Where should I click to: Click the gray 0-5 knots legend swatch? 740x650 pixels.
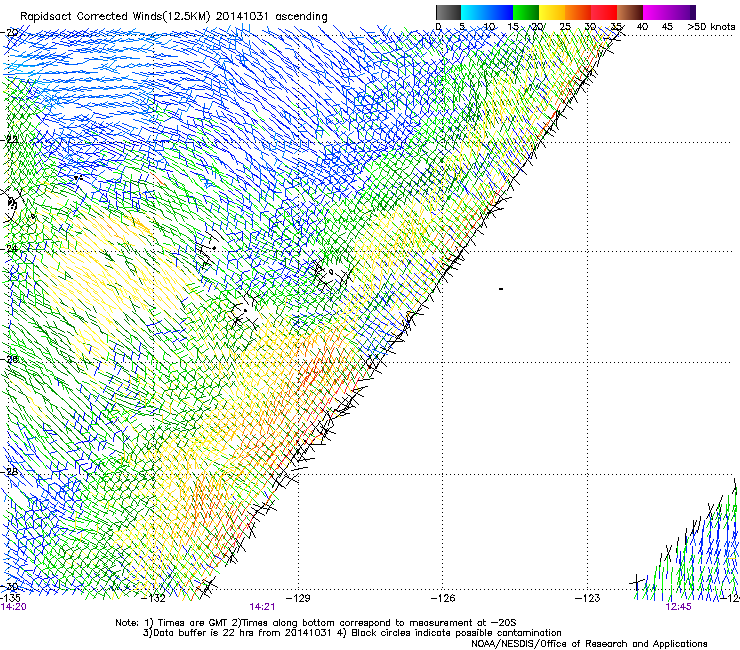coord(448,12)
